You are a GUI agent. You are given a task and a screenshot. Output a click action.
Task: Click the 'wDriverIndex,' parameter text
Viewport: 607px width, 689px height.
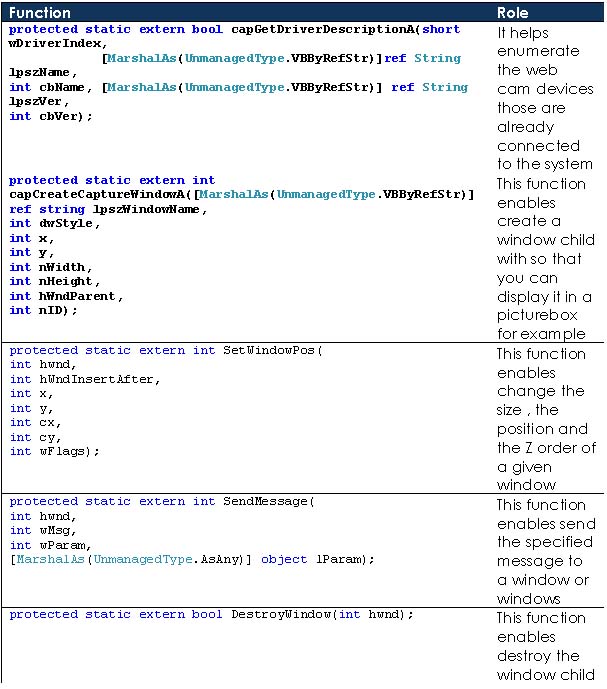point(58,44)
